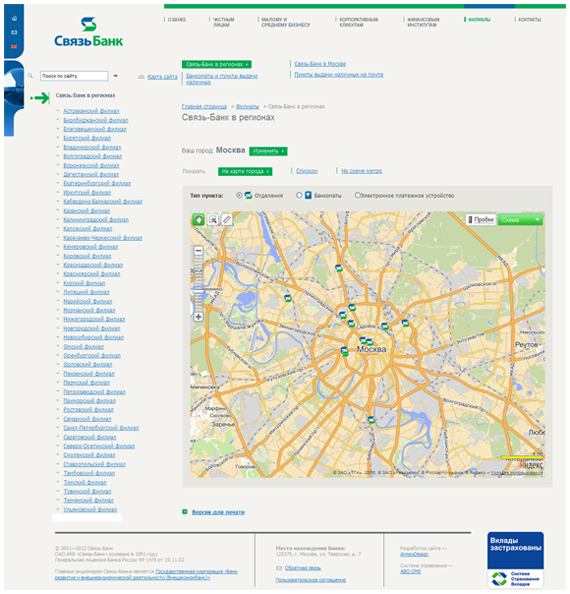The width and height of the screenshot is (570, 594).
Task: Switch to the Списком view
Action: pos(307,171)
